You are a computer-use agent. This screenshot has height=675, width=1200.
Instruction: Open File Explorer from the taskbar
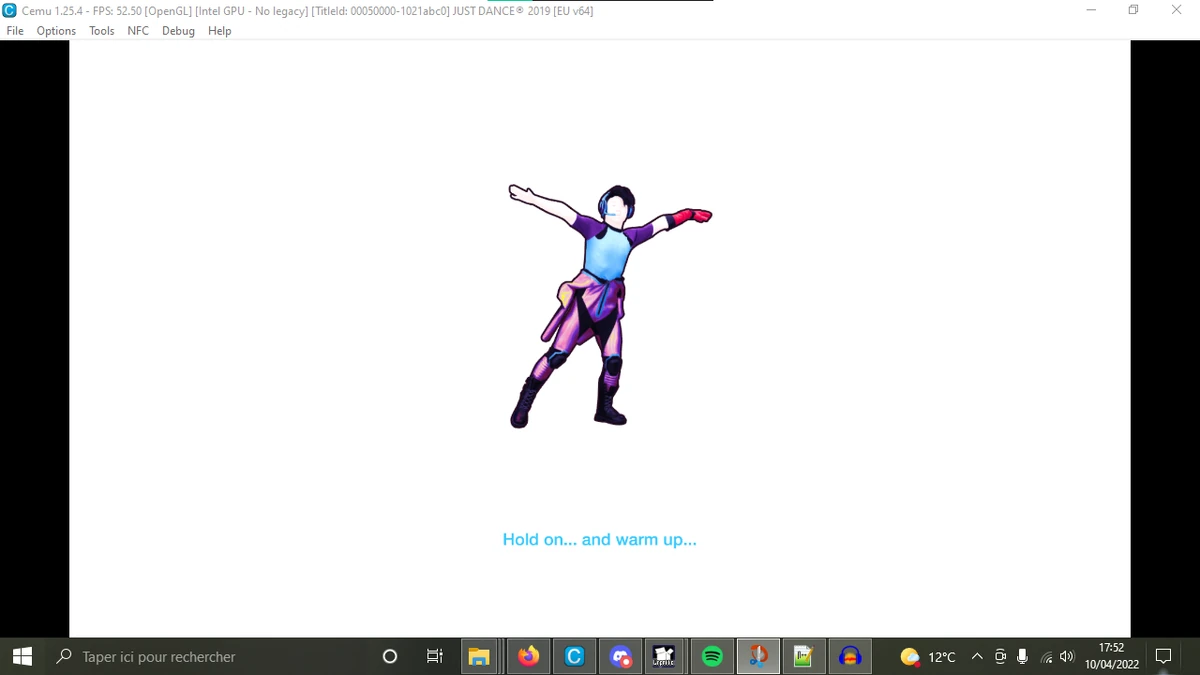click(x=479, y=656)
